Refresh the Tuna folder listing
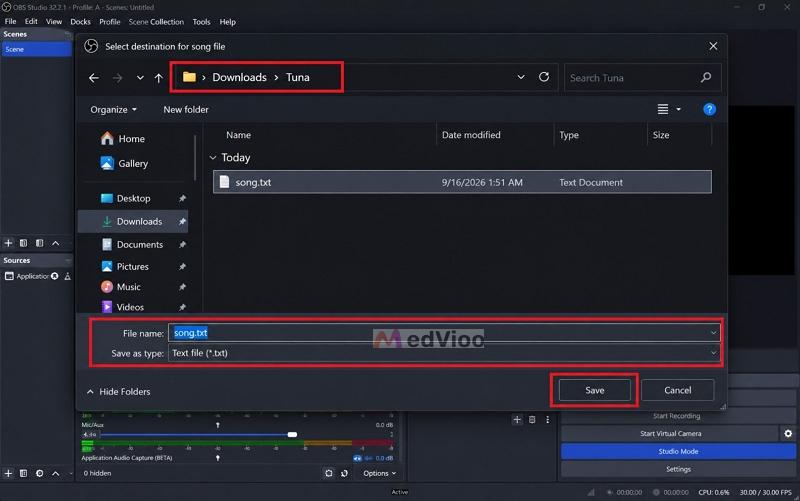The image size is (800, 501). tap(544, 77)
